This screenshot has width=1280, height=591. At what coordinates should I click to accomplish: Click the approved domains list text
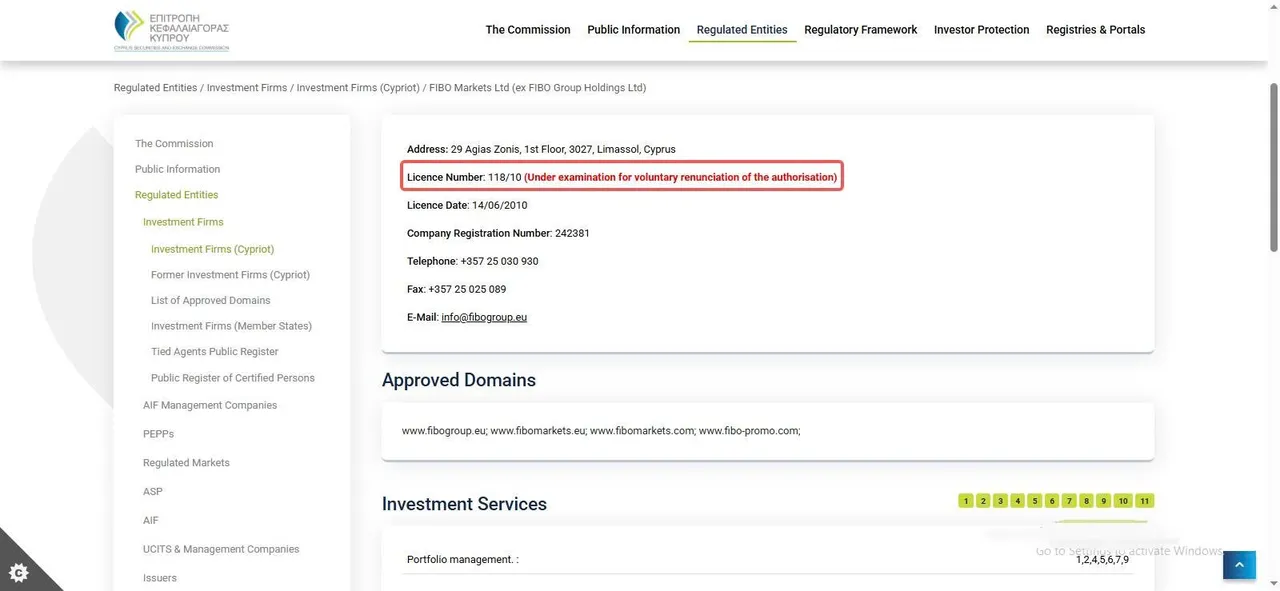pyautogui.click(x=601, y=431)
